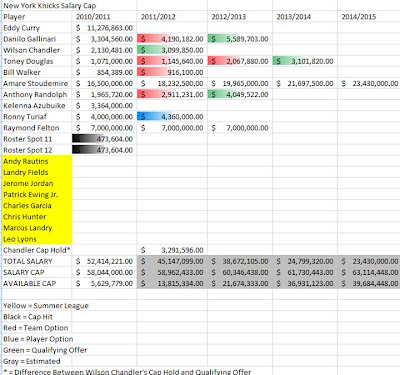The height and width of the screenshot is (375, 400).
Task: Select Toney Douglas's green 3,101,820.00 cell
Action: pos(305,61)
